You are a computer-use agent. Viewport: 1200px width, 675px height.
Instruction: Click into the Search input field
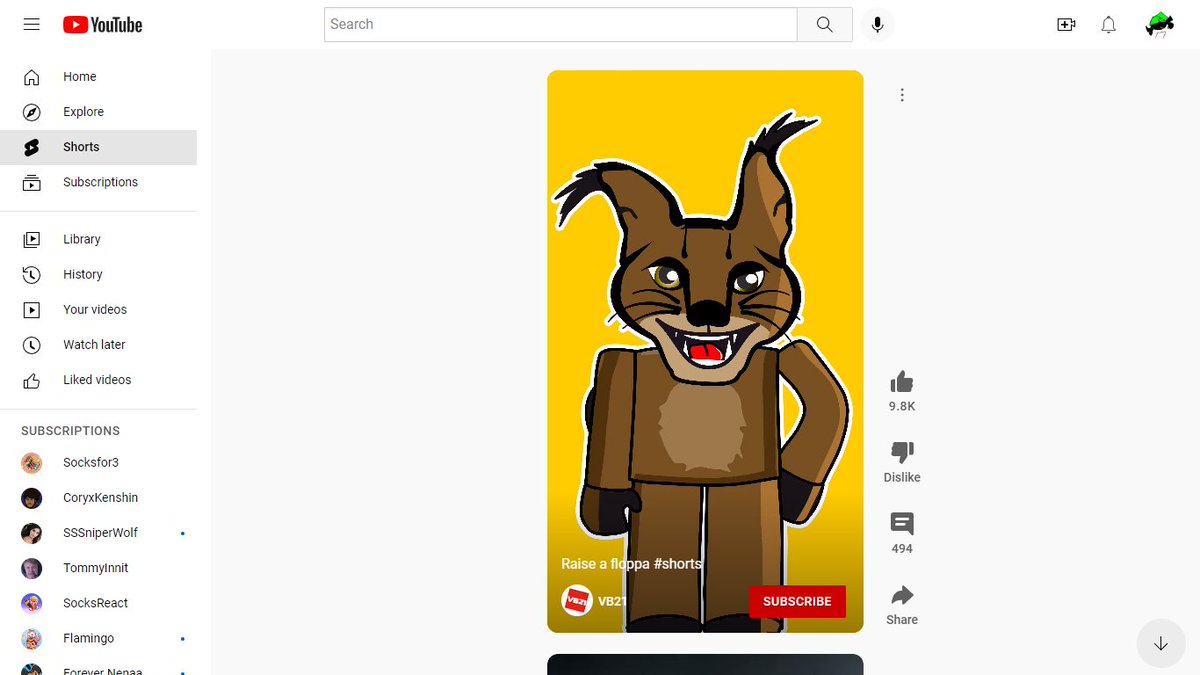point(560,25)
